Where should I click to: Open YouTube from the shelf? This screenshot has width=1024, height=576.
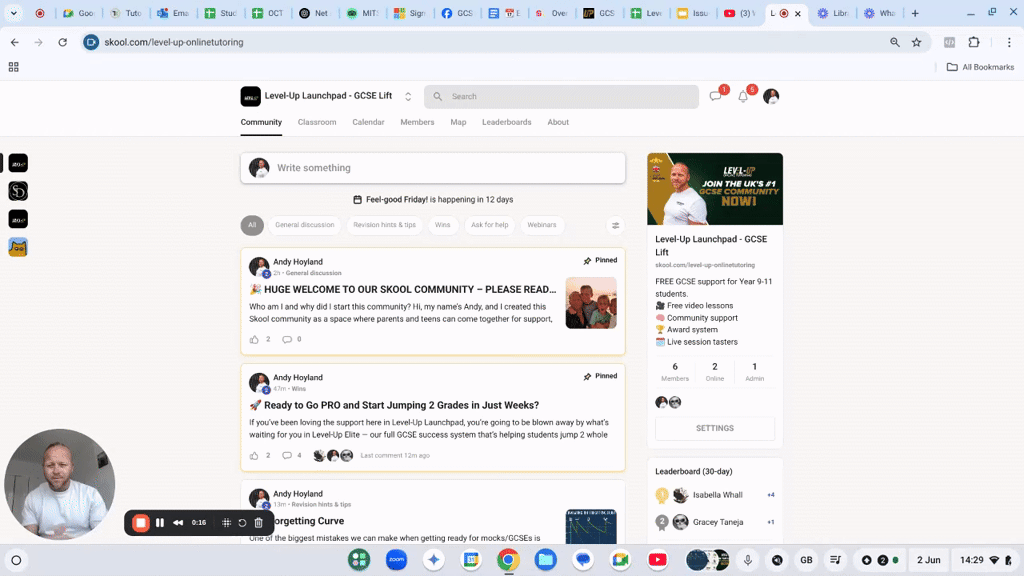(658, 560)
